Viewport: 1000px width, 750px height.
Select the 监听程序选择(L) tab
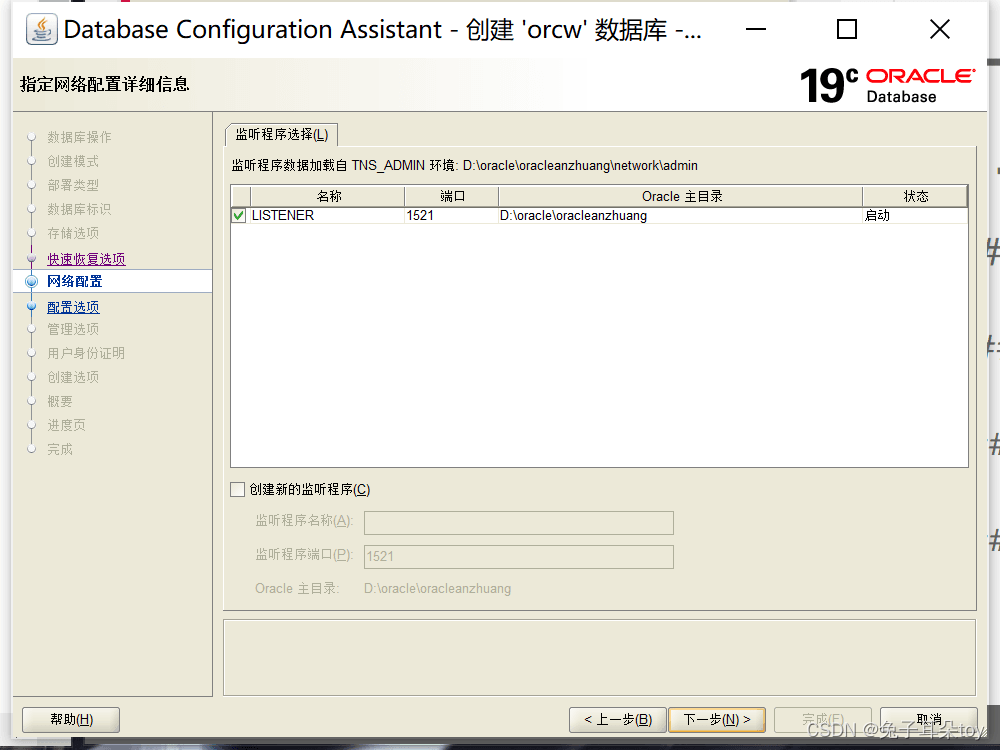pyautogui.click(x=281, y=135)
